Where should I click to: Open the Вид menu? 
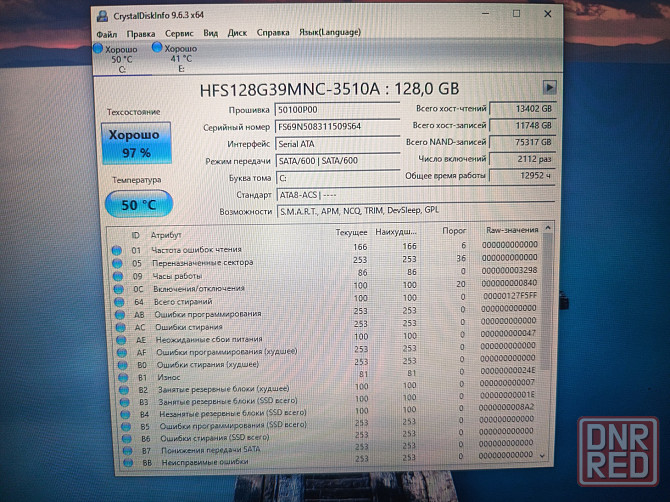[210, 33]
